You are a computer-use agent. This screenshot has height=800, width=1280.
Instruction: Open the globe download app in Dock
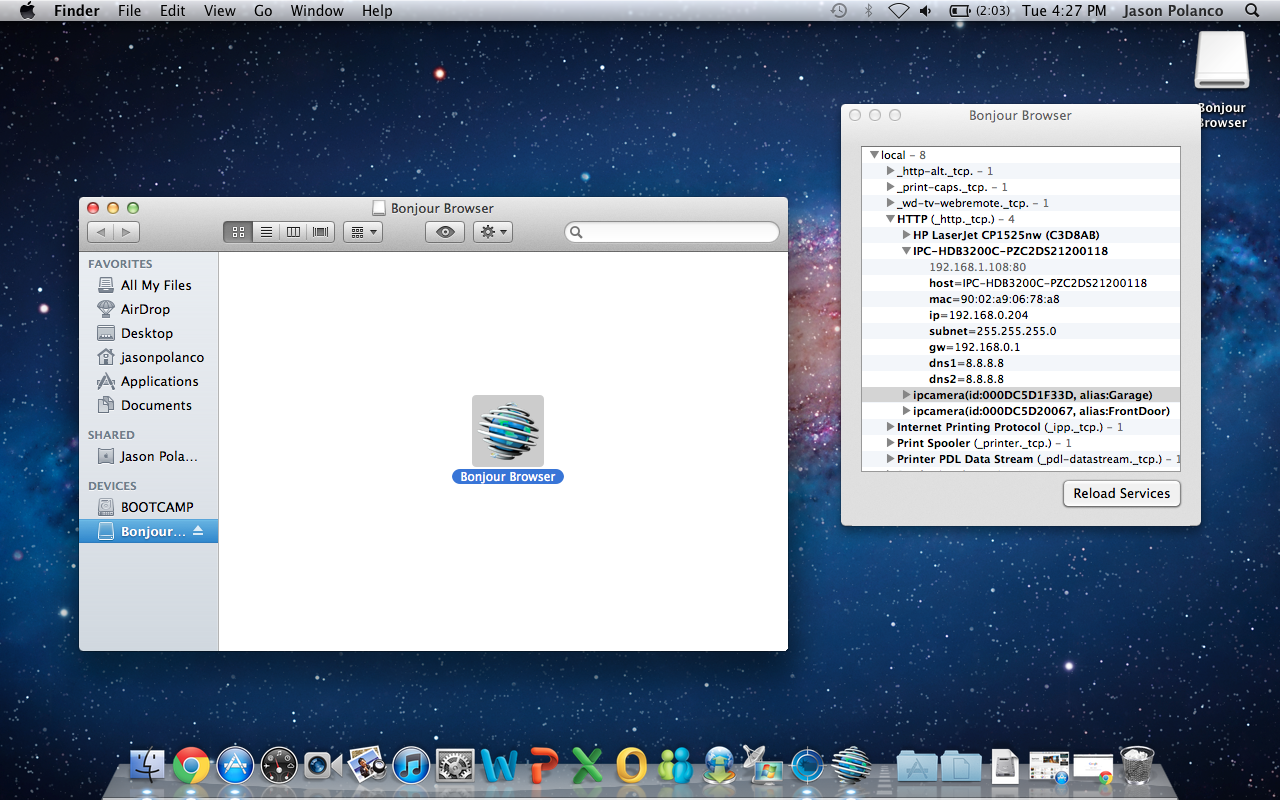coord(720,766)
